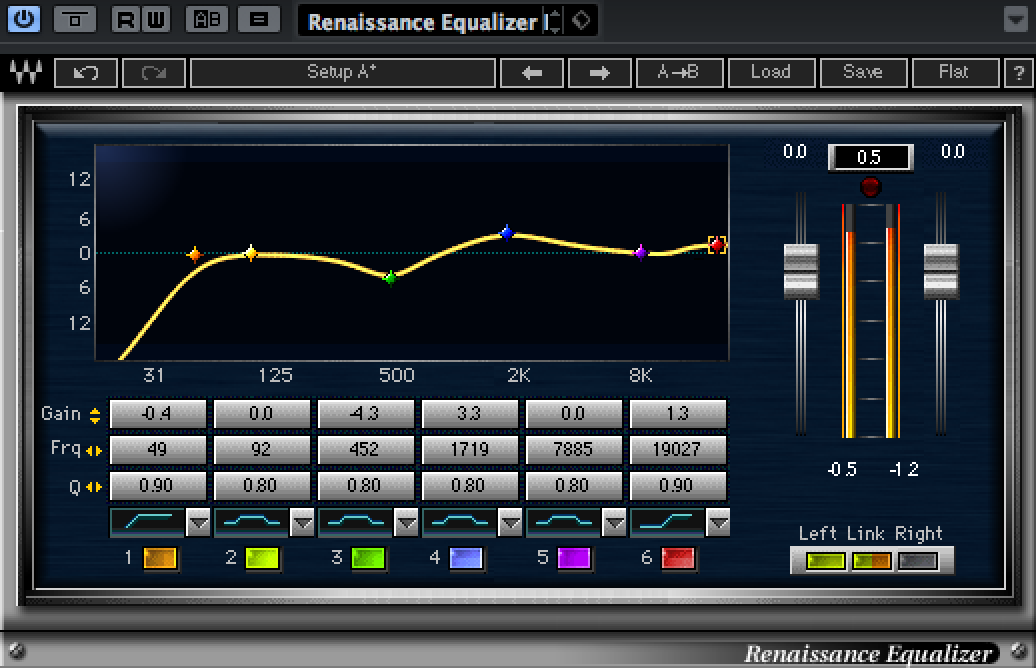The width and height of the screenshot is (1036, 668).
Task: Click band 3 frequency value 452
Action: pos(366,450)
